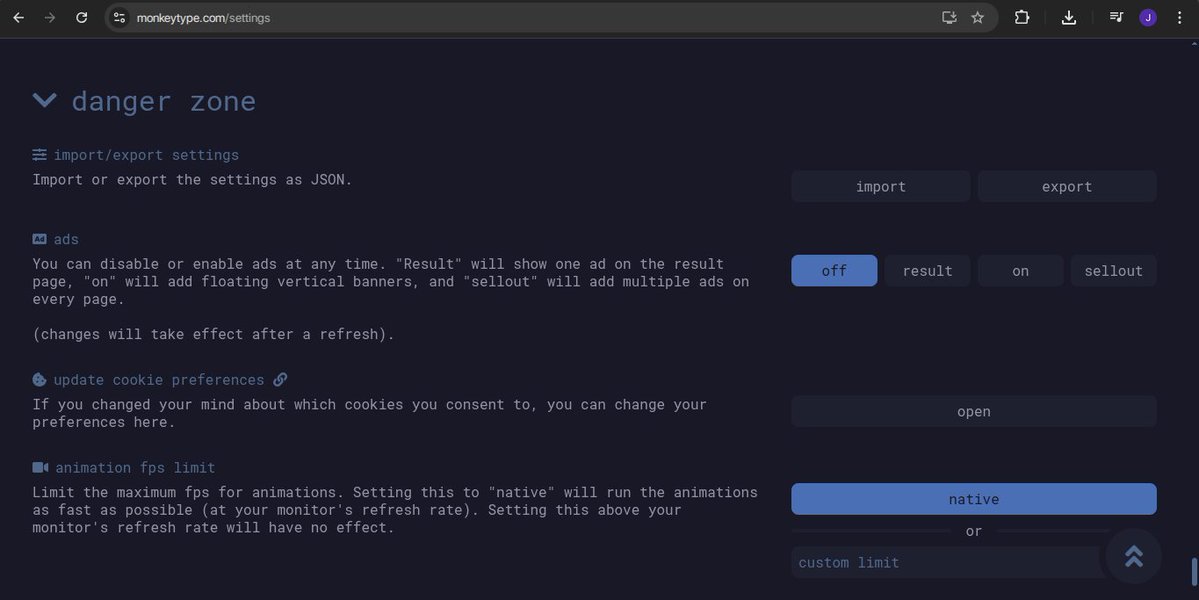Click the ads section icon

pyautogui.click(x=40, y=238)
